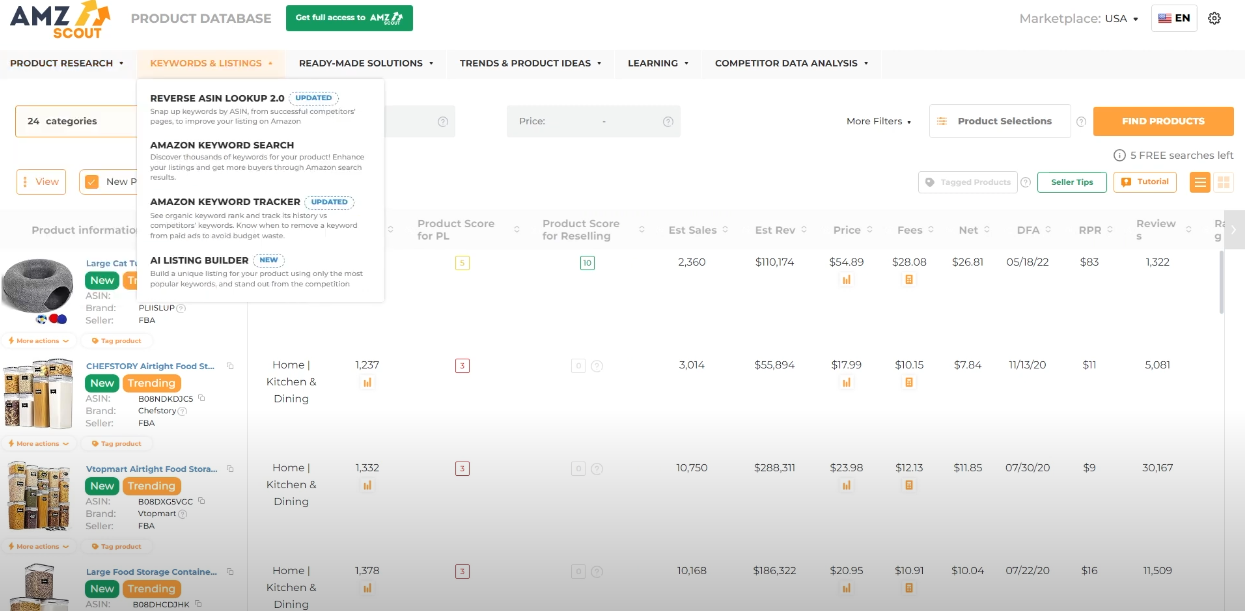Tag the CHEFSTORY product

click(116, 443)
